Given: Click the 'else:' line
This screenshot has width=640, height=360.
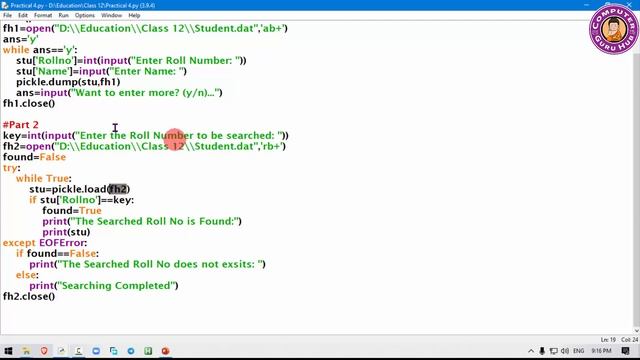Looking at the screenshot, I should 27,275.
